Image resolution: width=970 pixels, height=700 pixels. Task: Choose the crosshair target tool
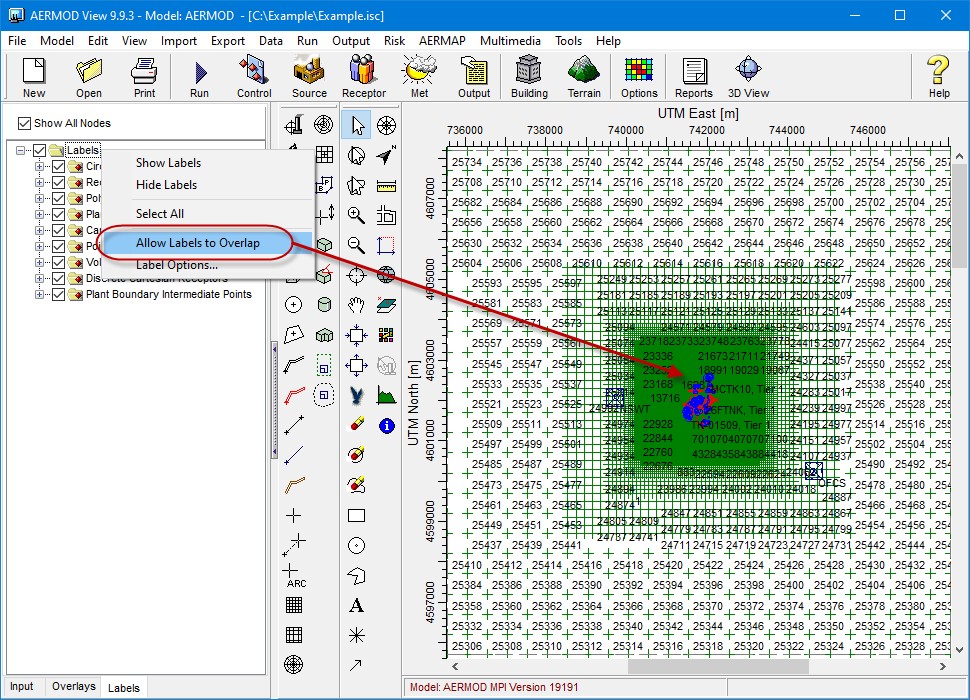(356, 275)
